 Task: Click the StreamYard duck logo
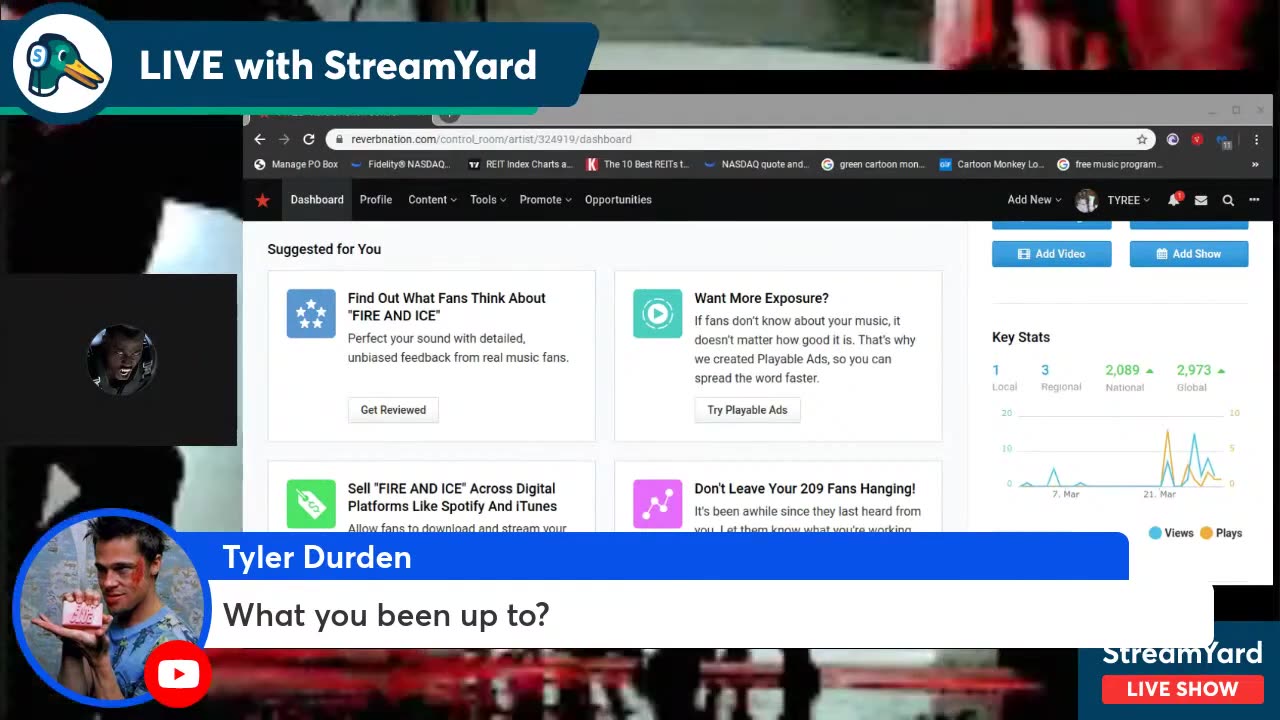tap(62, 64)
